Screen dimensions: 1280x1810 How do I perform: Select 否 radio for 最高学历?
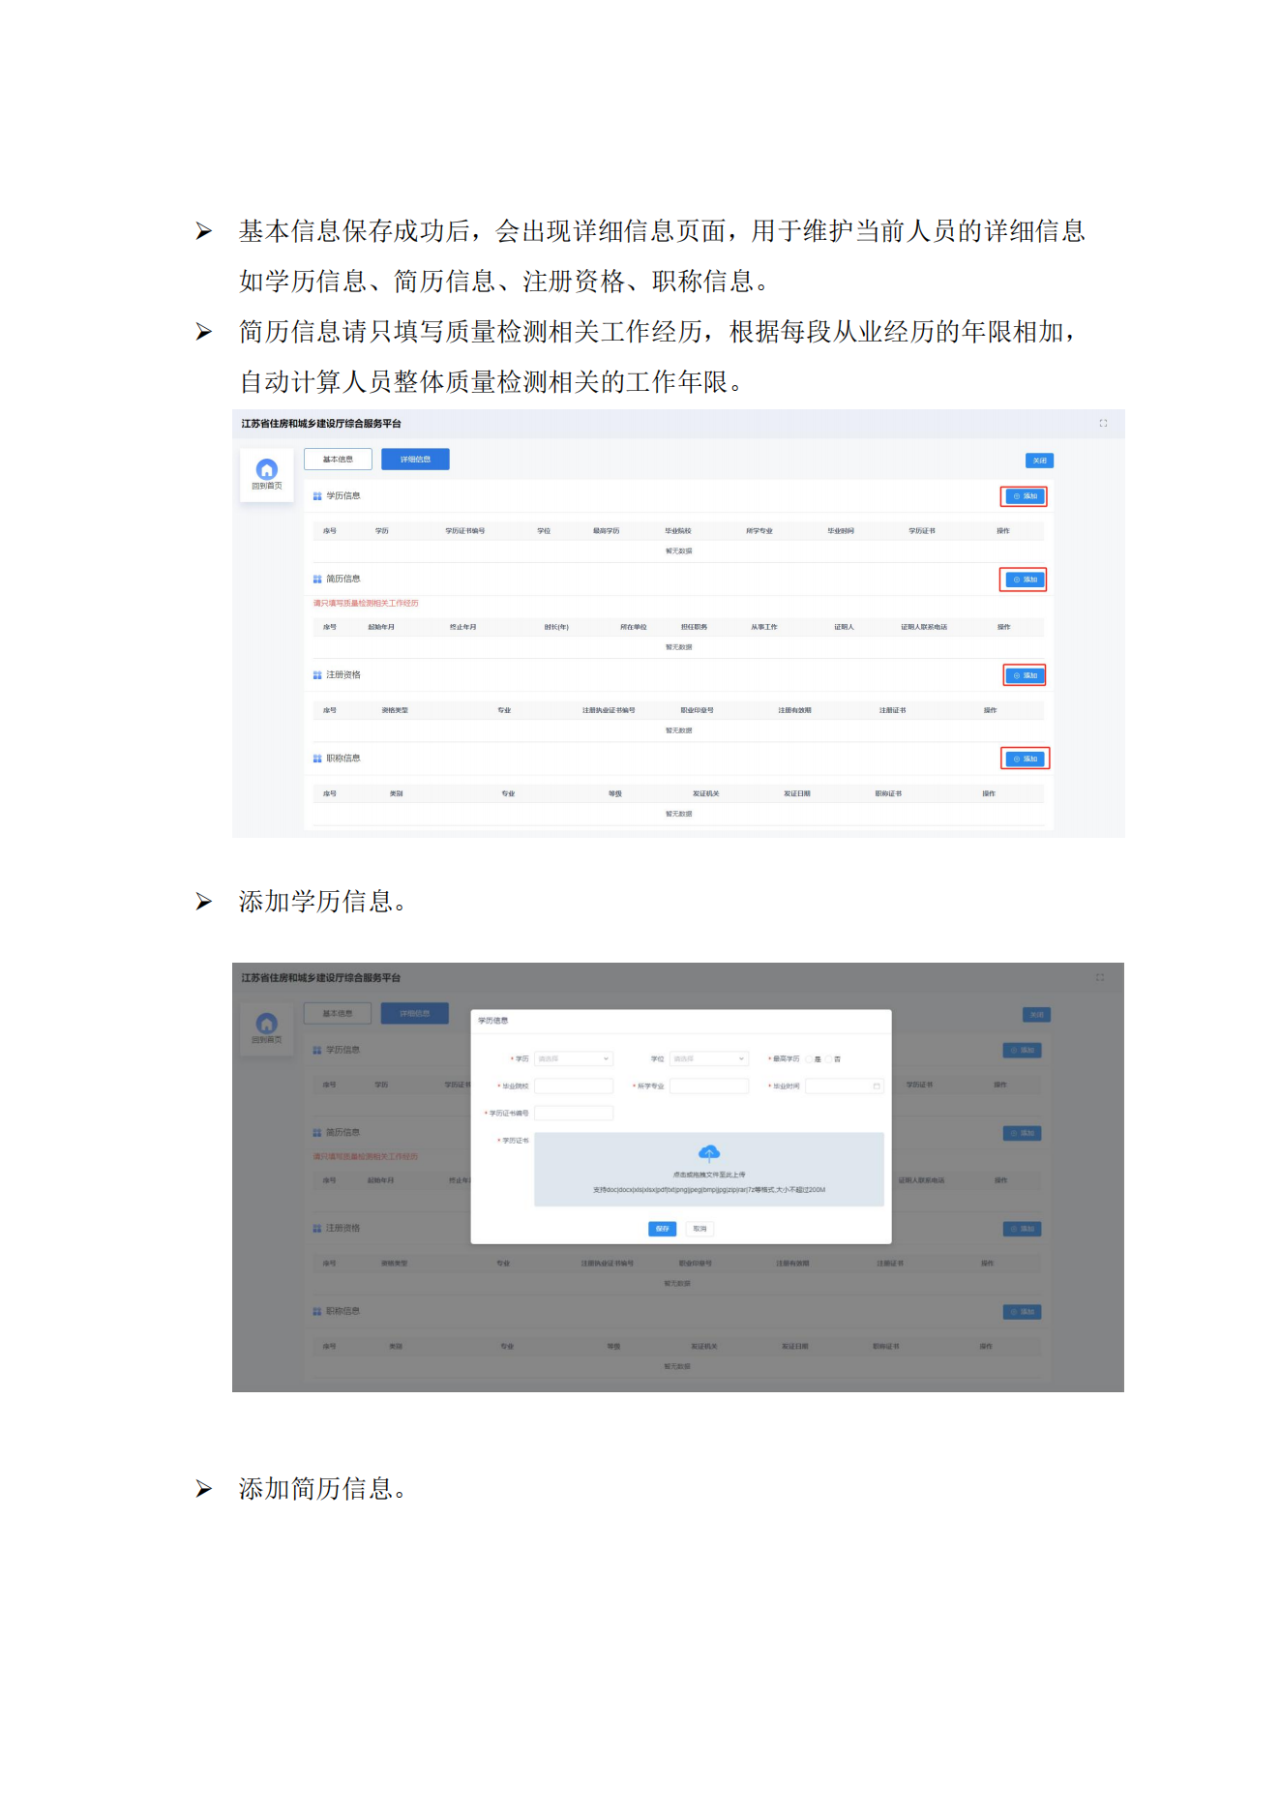coord(830,1058)
